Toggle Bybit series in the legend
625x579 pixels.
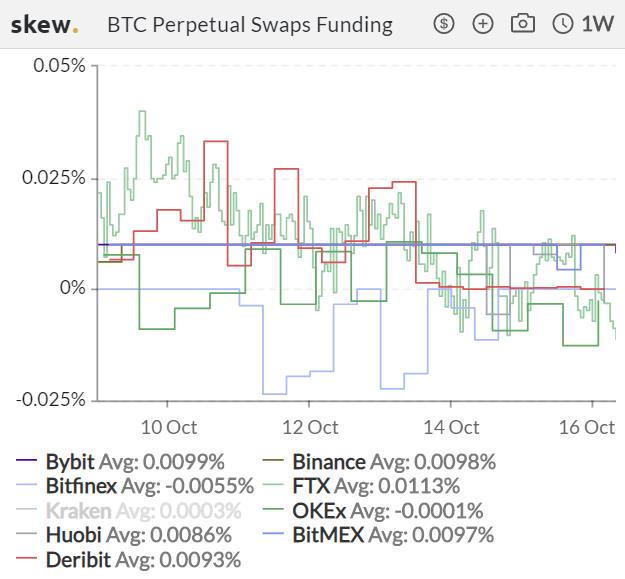click(x=120, y=461)
